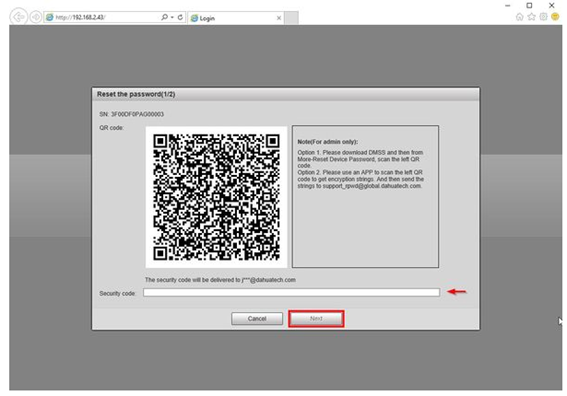567x396 pixels.
Task: Close the Login tab
Action: click(x=279, y=18)
